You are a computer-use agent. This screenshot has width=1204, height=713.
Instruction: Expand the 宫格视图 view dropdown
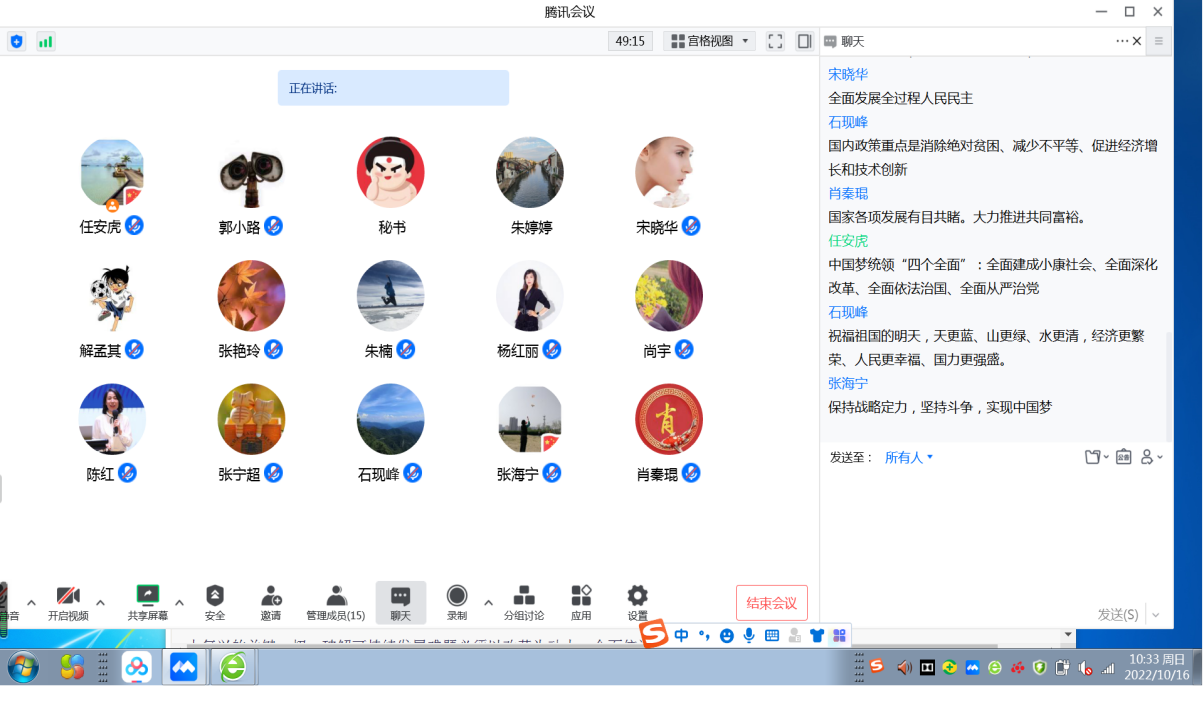[x=710, y=41]
